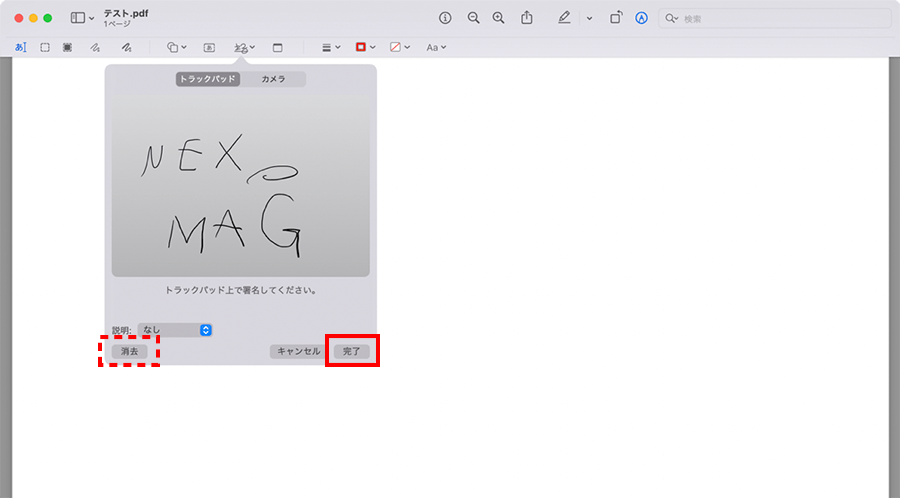This screenshot has height=498, width=900.
Task: Rotate the page with rotate icon
Action: point(616,18)
